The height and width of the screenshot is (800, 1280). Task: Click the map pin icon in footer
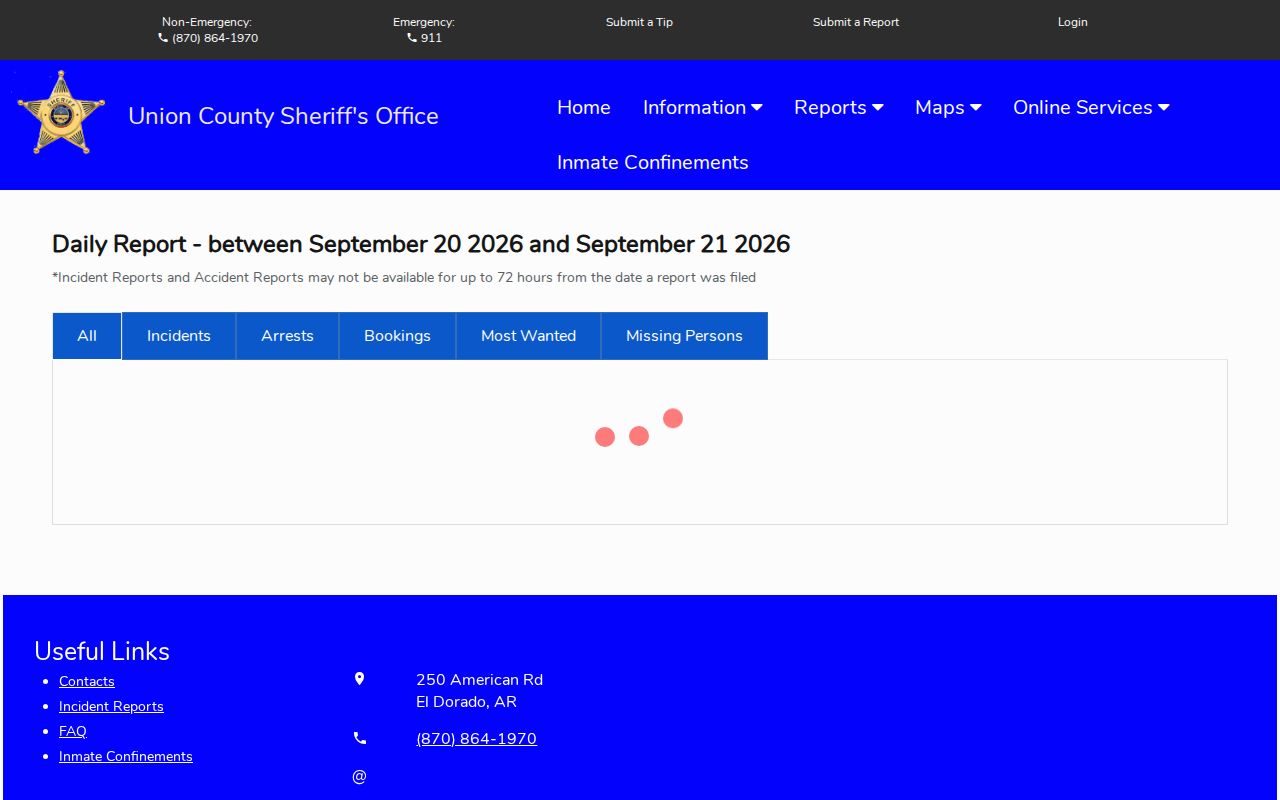tap(360, 679)
